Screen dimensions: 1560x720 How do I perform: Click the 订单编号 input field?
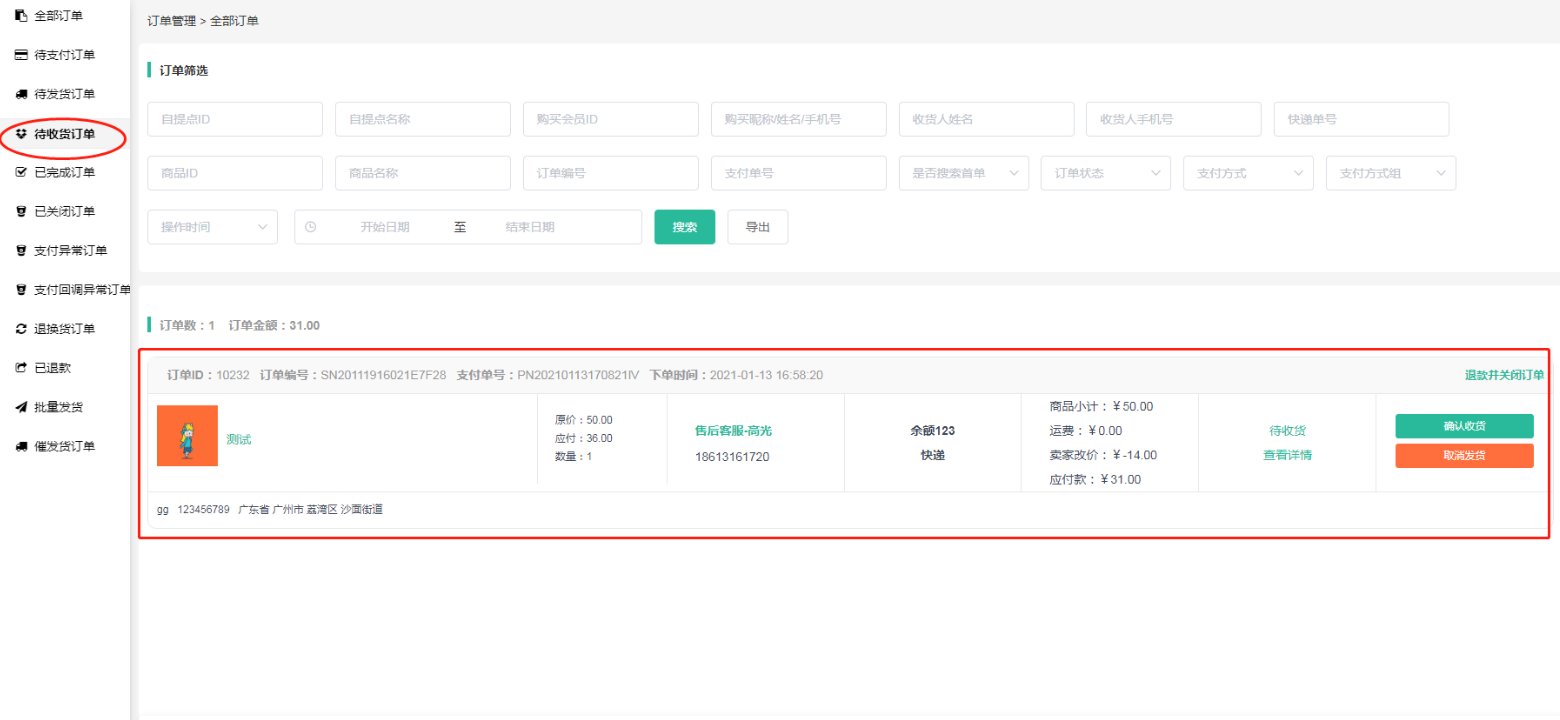pos(610,173)
